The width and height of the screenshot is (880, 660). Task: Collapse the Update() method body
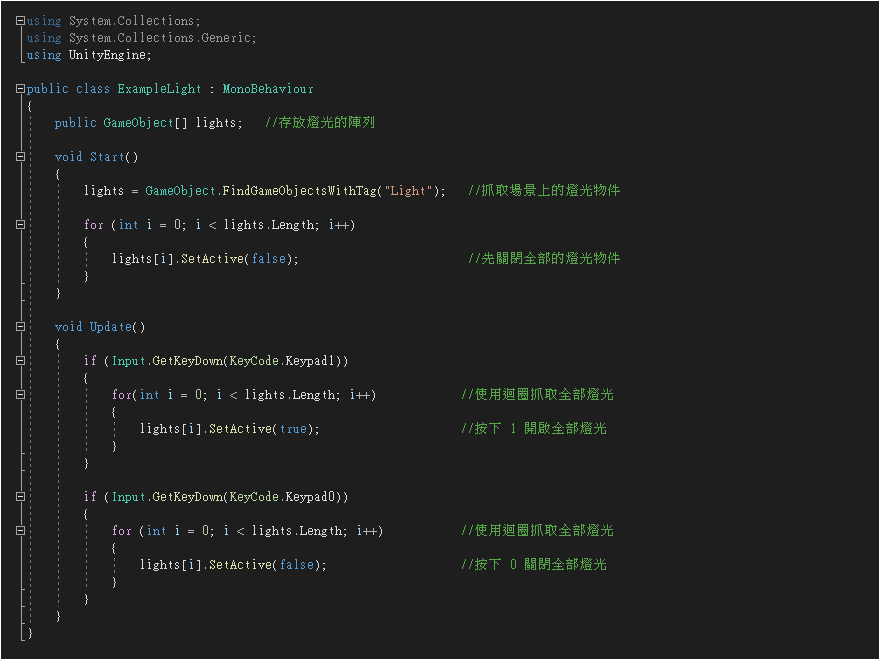coord(20,327)
